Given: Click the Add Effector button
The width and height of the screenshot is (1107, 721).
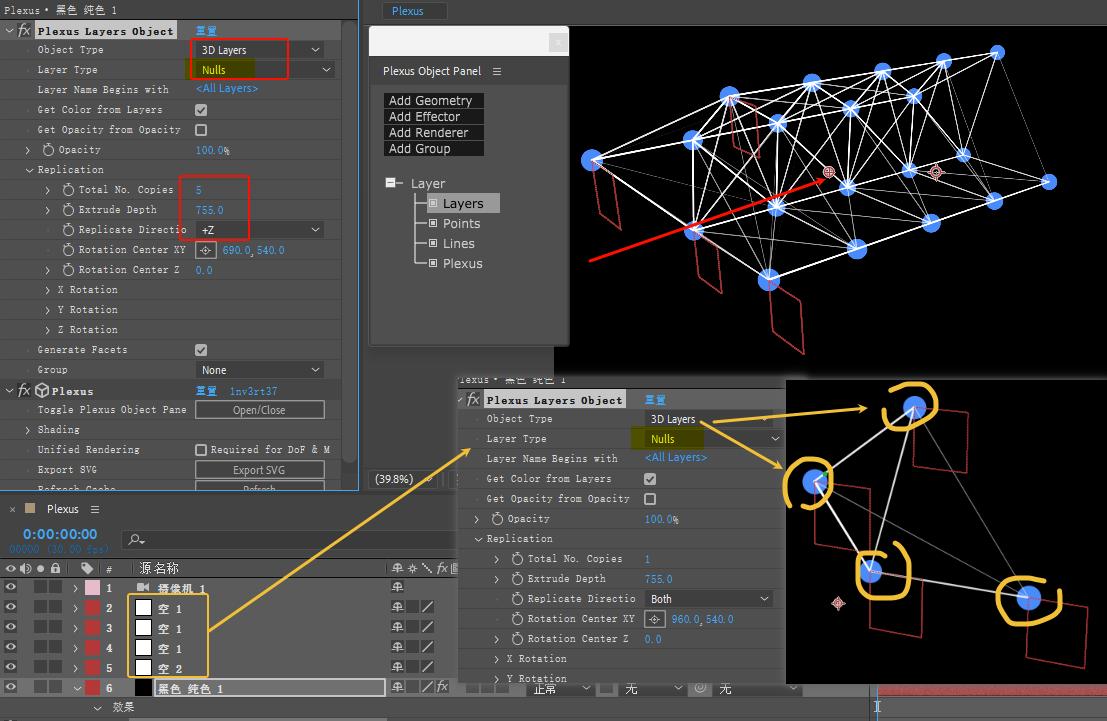Looking at the screenshot, I should click(434, 117).
